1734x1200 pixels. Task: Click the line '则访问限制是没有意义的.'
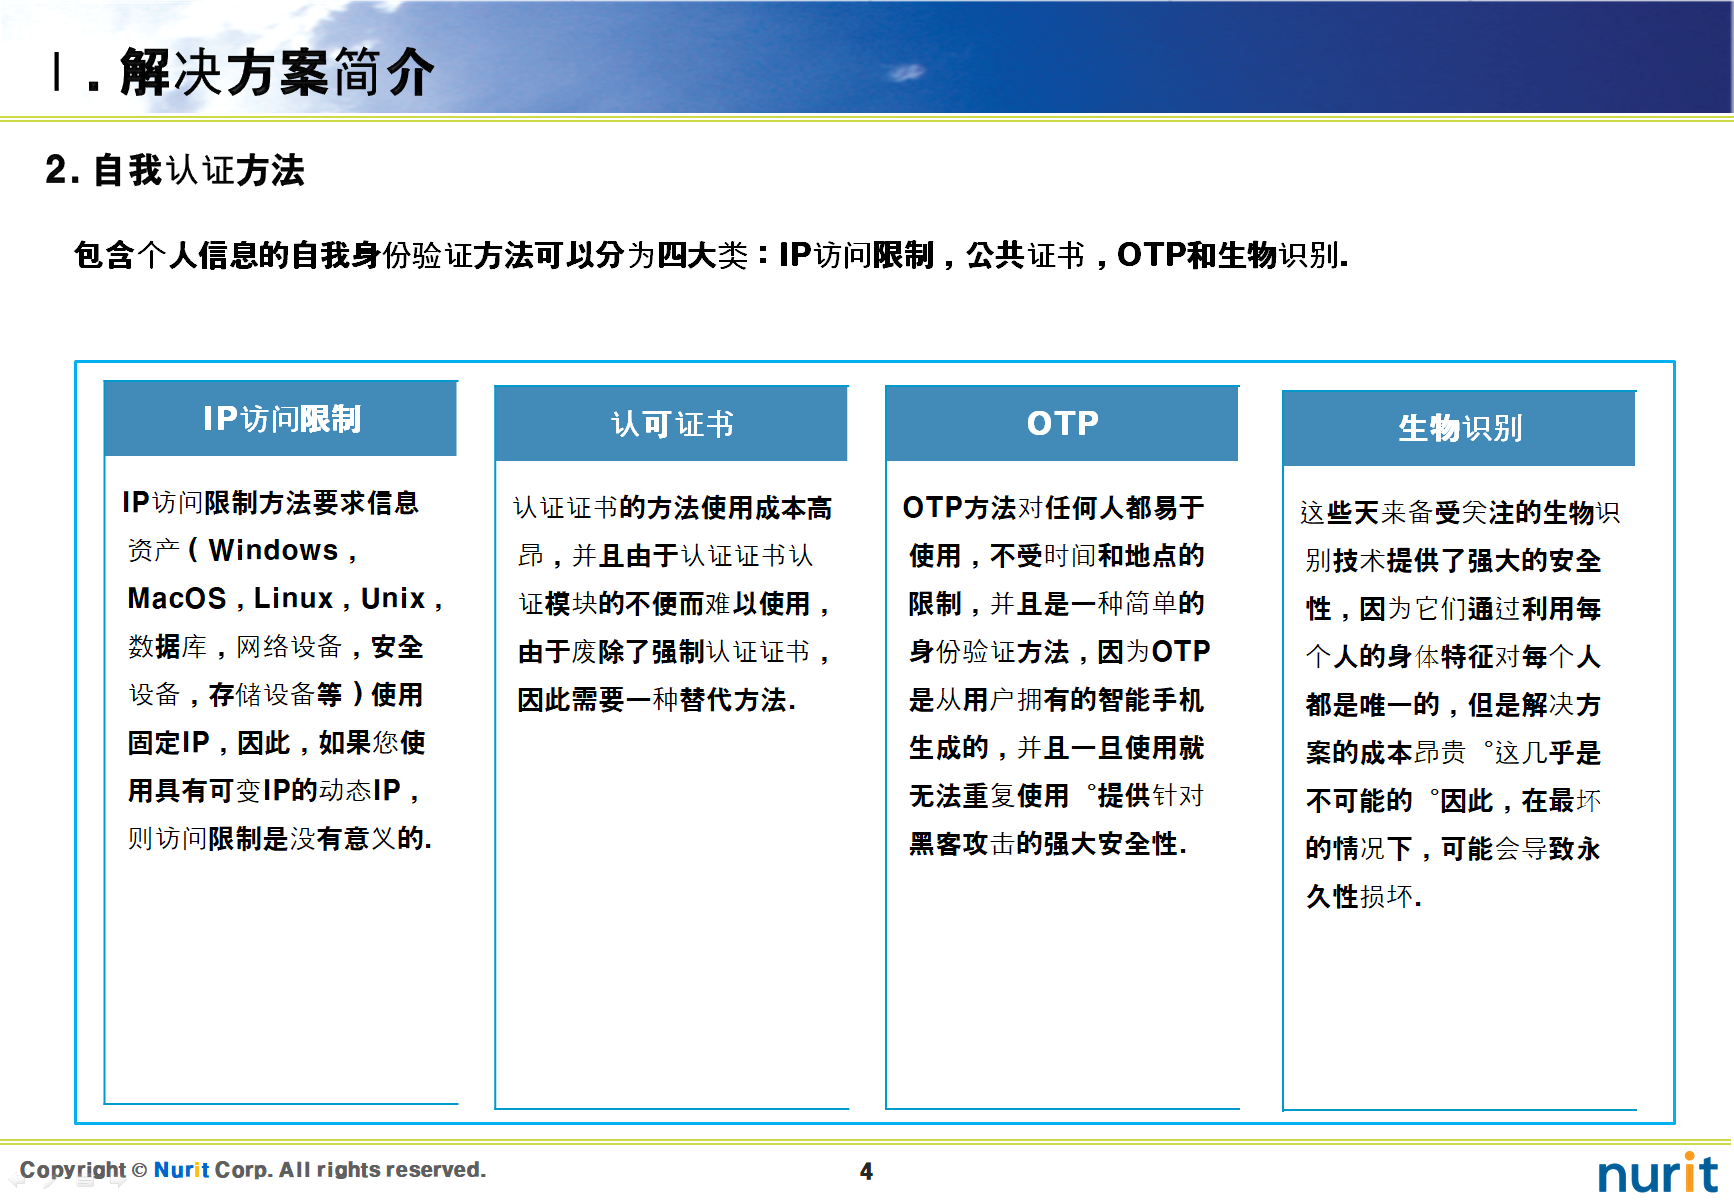279,838
